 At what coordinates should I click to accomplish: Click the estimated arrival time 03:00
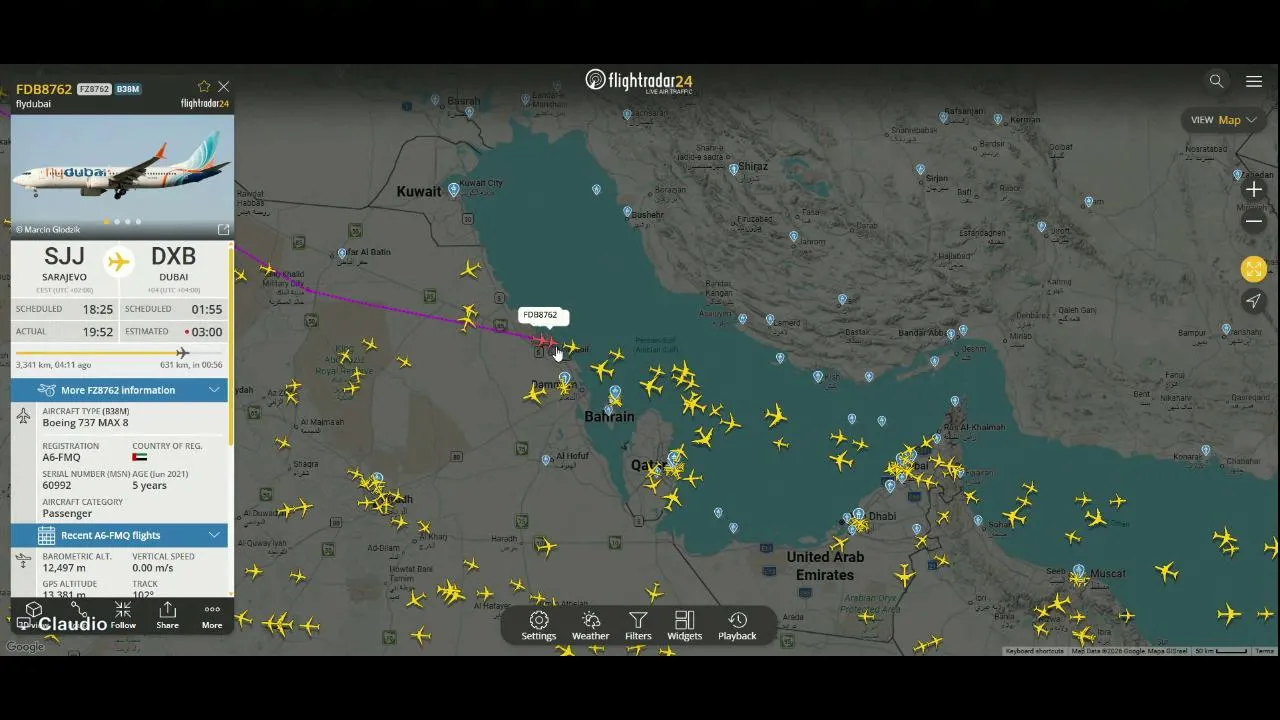206,332
